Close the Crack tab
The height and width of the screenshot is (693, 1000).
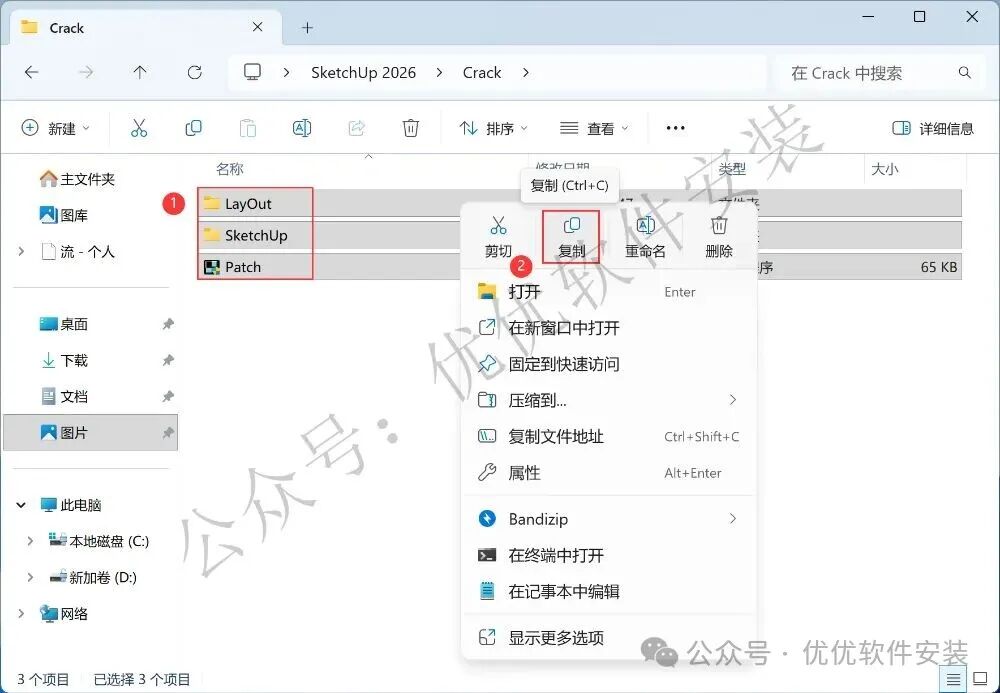pyautogui.click(x=258, y=27)
